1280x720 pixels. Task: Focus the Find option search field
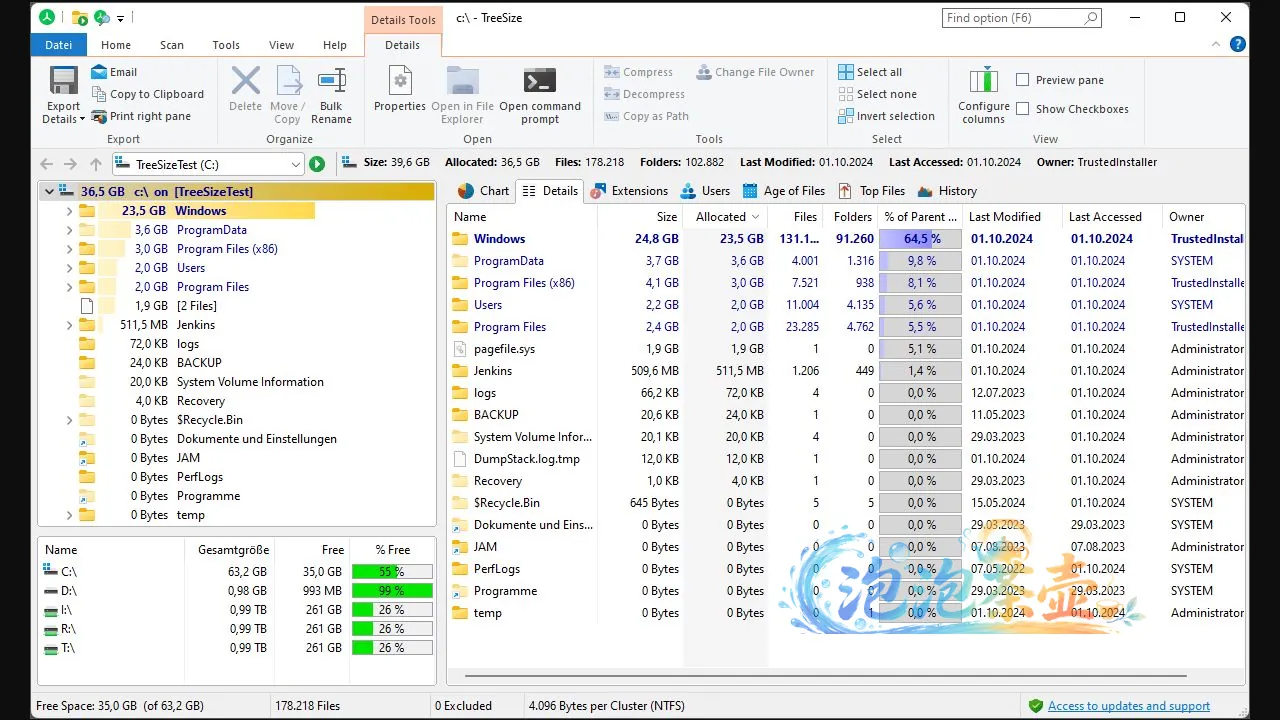pyautogui.click(x=1022, y=18)
